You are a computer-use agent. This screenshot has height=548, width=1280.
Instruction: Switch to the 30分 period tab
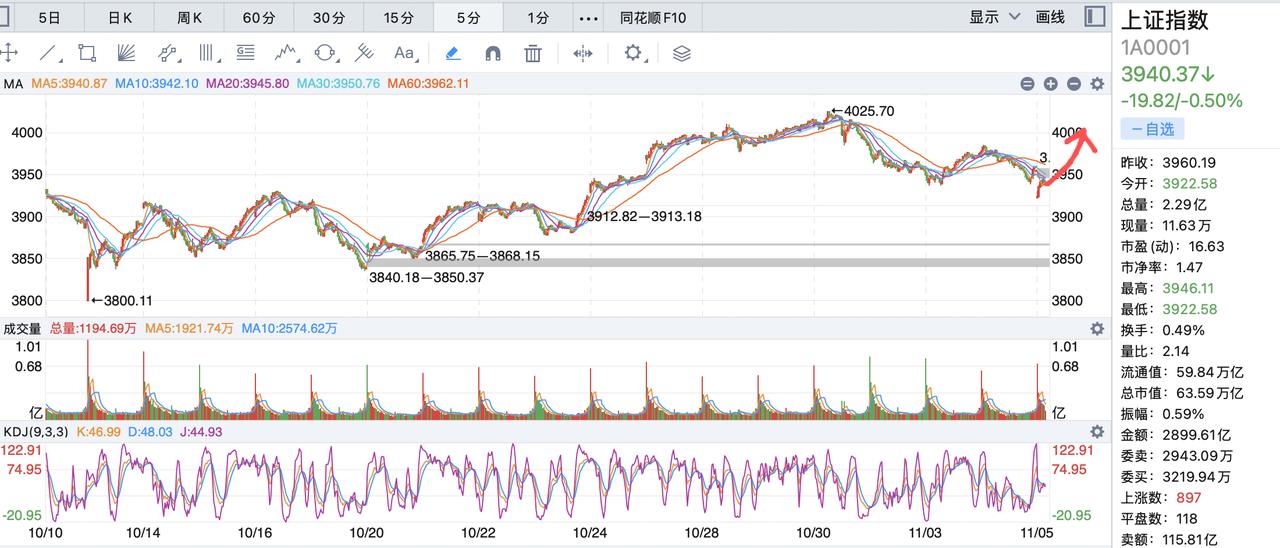pyautogui.click(x=329, y=18)
